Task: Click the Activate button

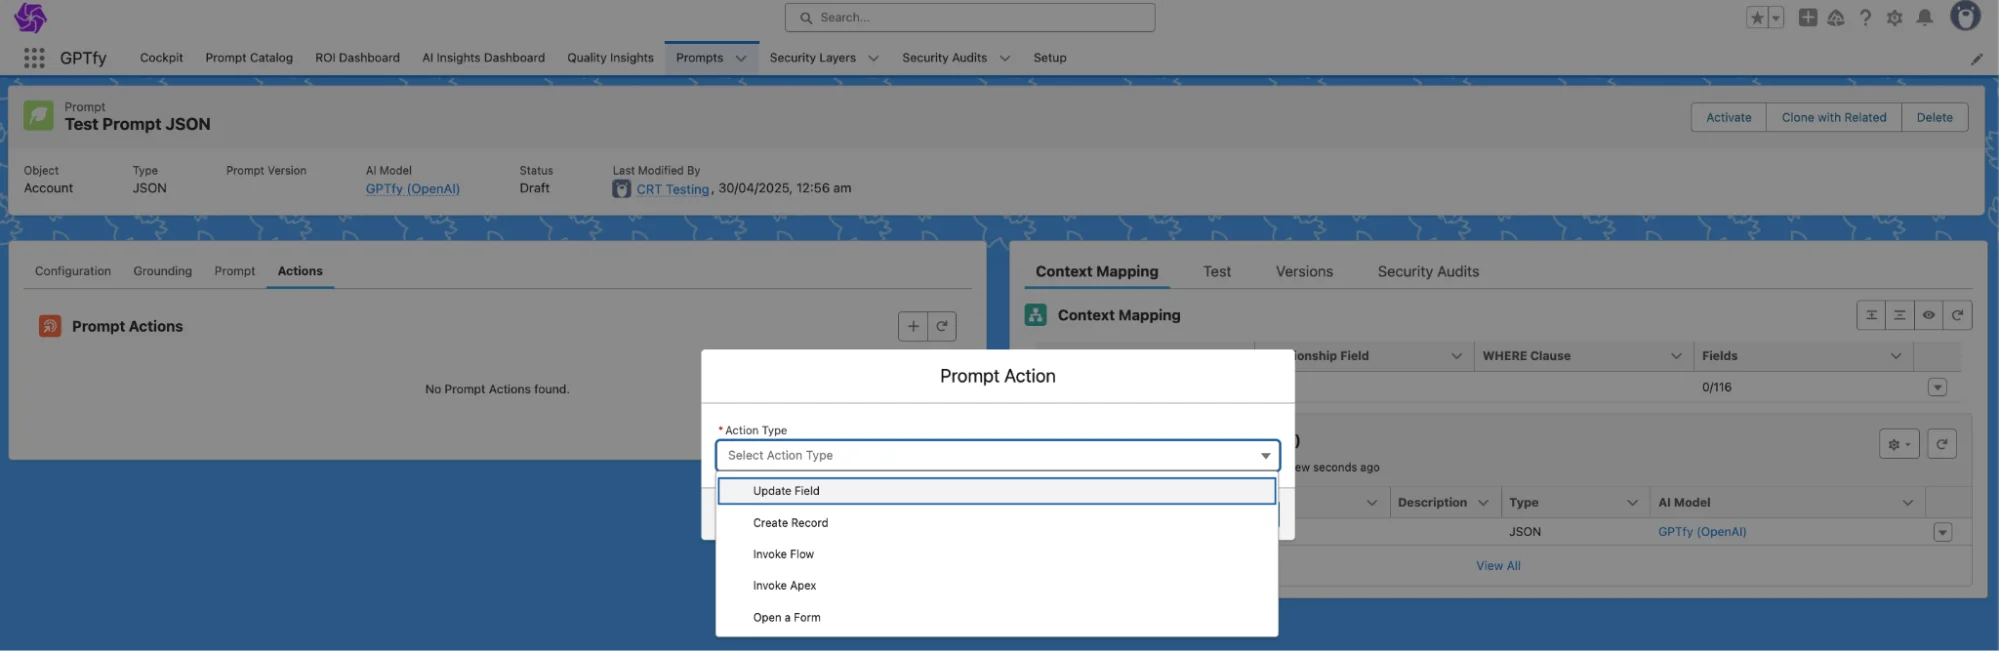Action: [x=1728, y=117]
